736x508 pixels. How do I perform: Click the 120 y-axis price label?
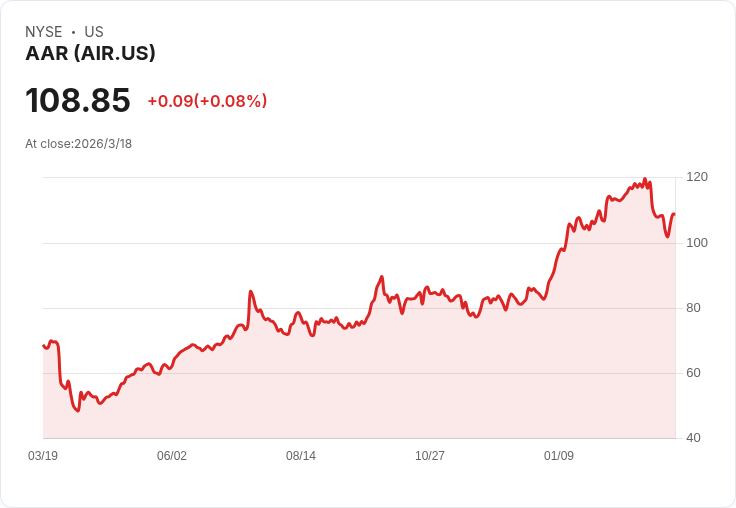697,177
